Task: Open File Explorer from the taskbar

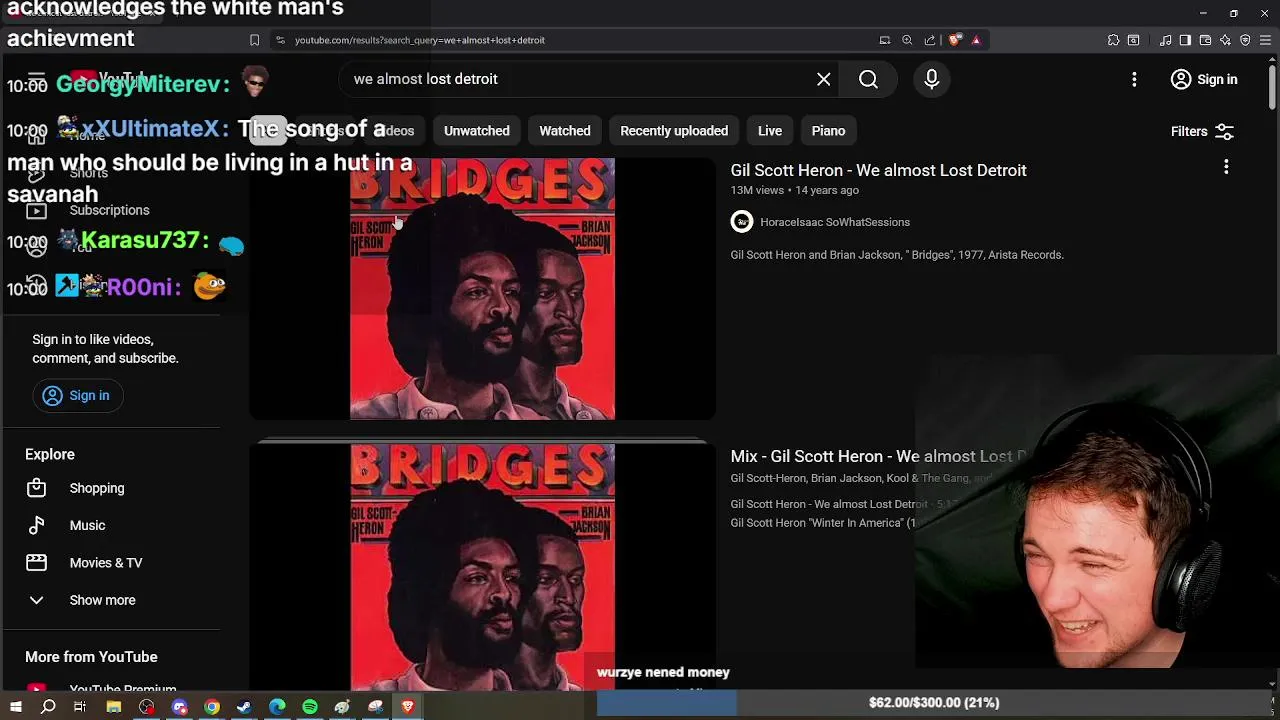Action: tap(114, 707)
